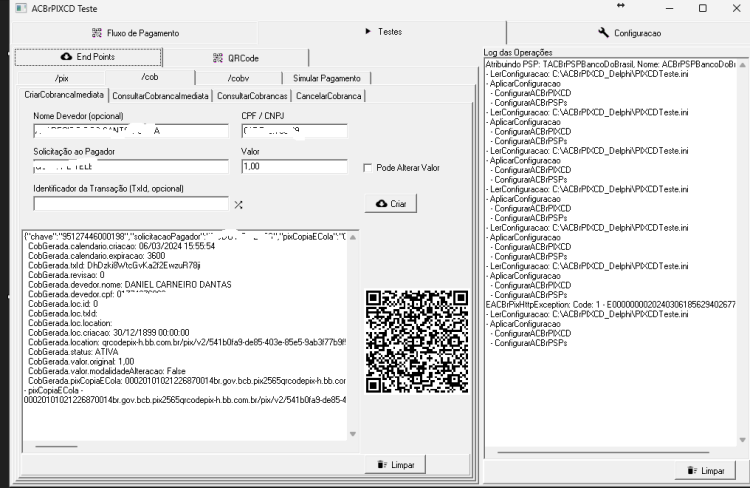Open the Configuracao tab
The image size is (750, 488).
pos(629,33)
